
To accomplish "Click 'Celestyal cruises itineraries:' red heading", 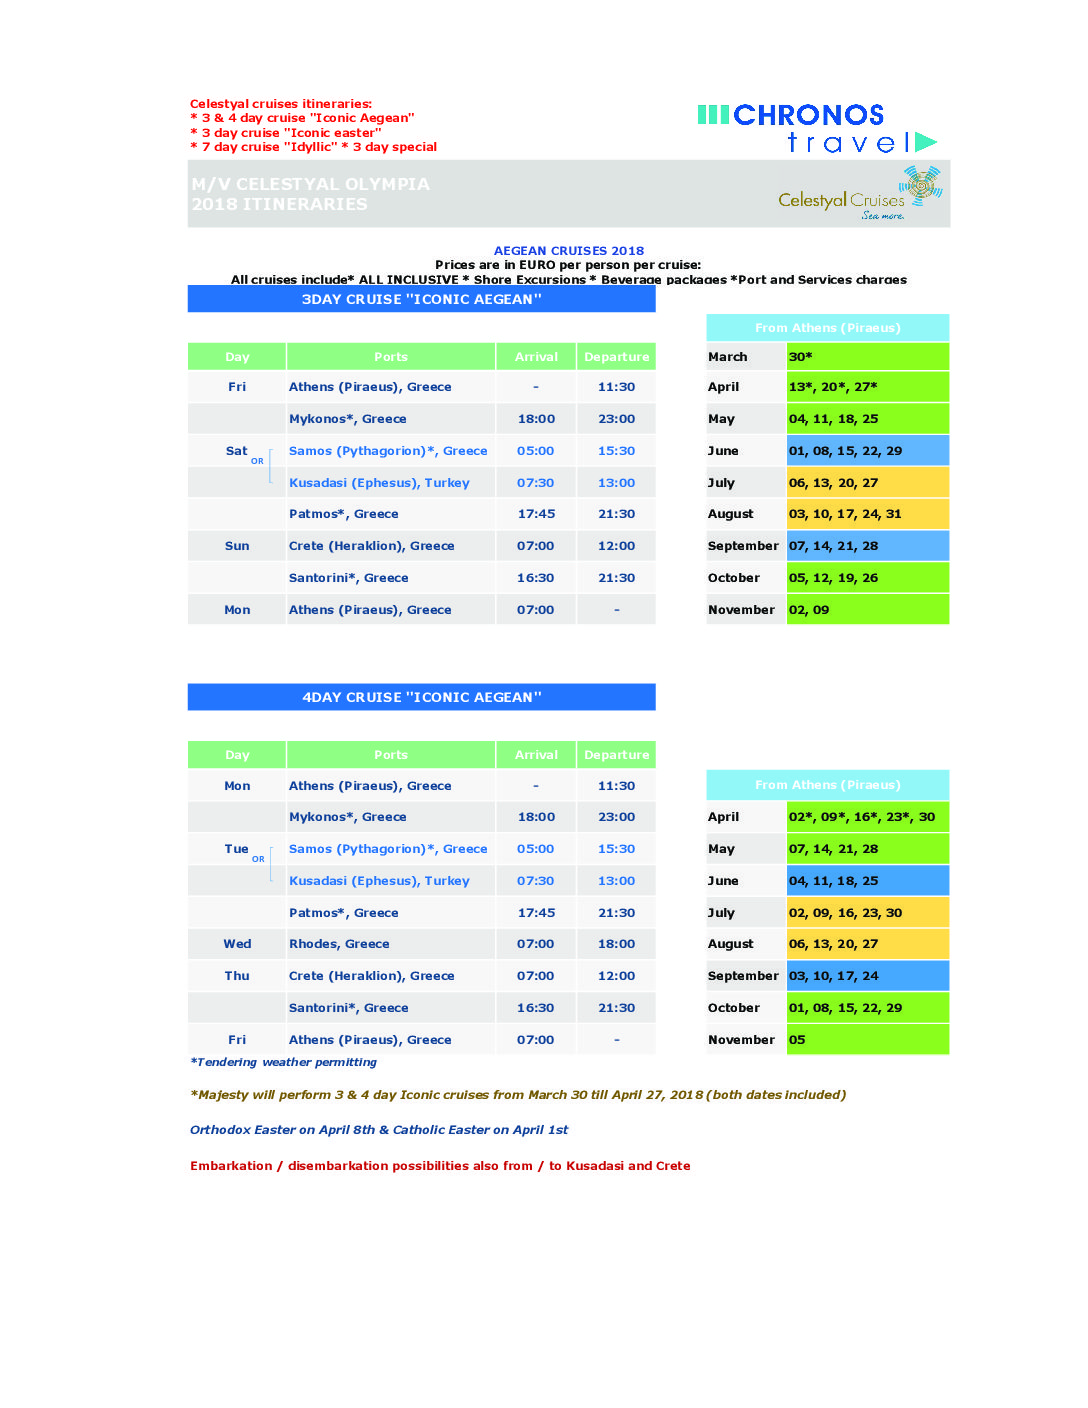I will [x=281, y=104].
